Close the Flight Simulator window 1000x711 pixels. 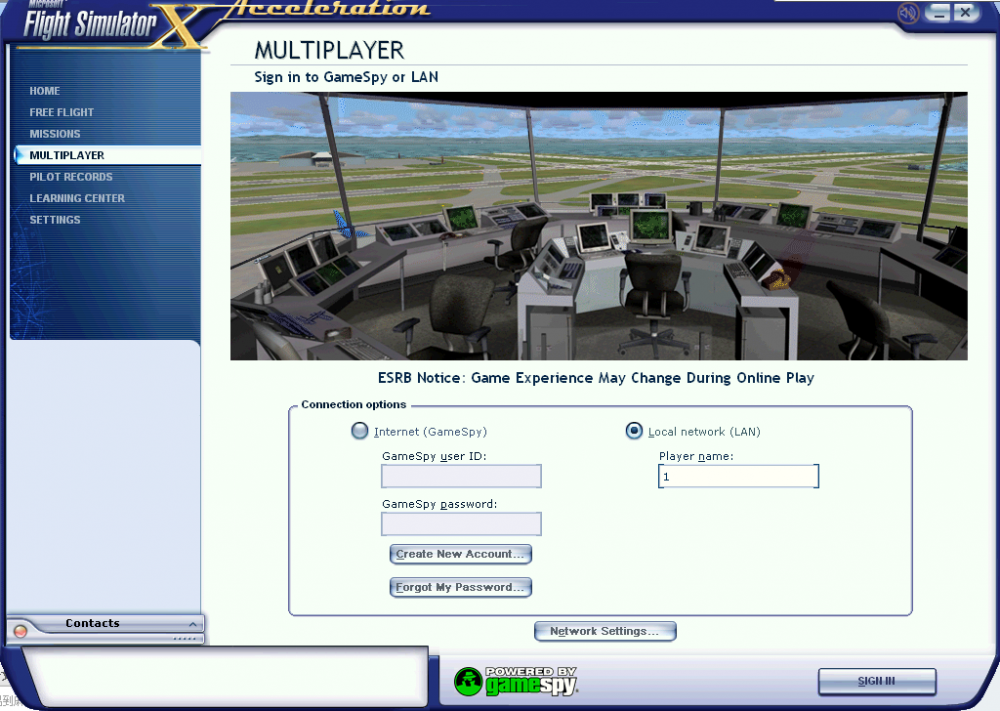point(964,13)
